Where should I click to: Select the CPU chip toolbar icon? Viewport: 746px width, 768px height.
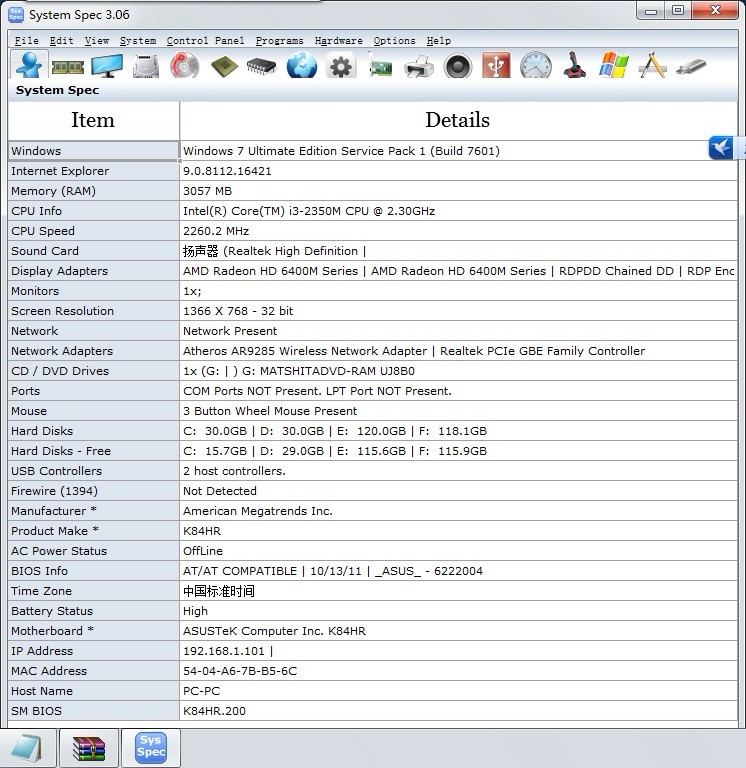(224, 67)
